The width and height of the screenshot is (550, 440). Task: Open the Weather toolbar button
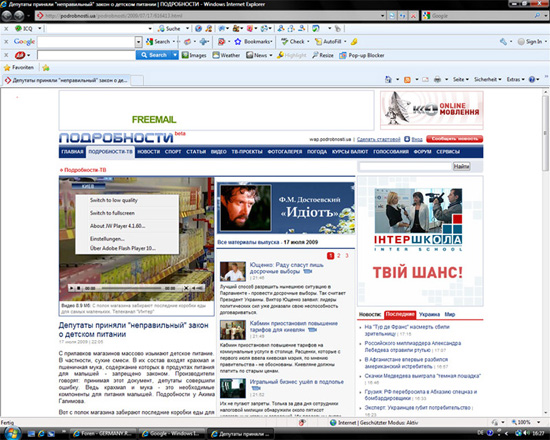(226, 55)
